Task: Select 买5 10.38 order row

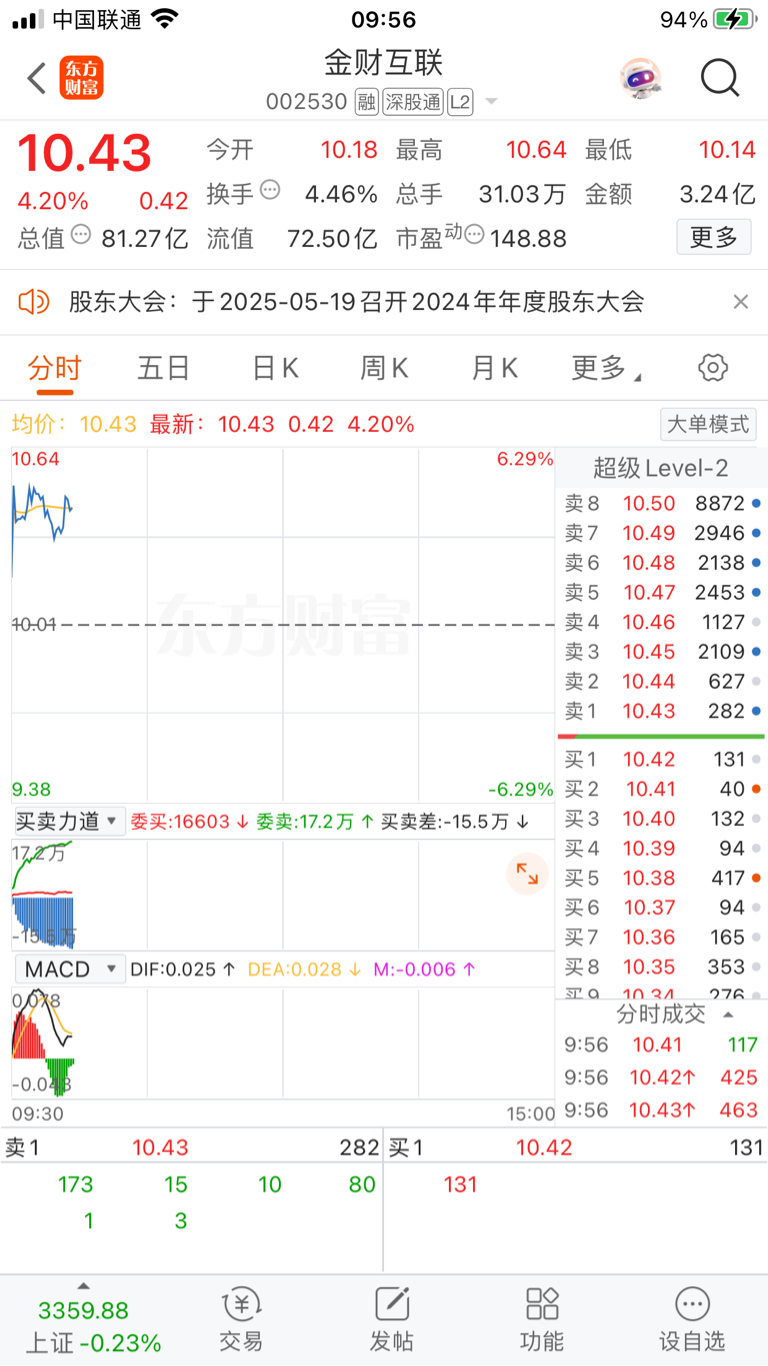Action: point(661,878)
